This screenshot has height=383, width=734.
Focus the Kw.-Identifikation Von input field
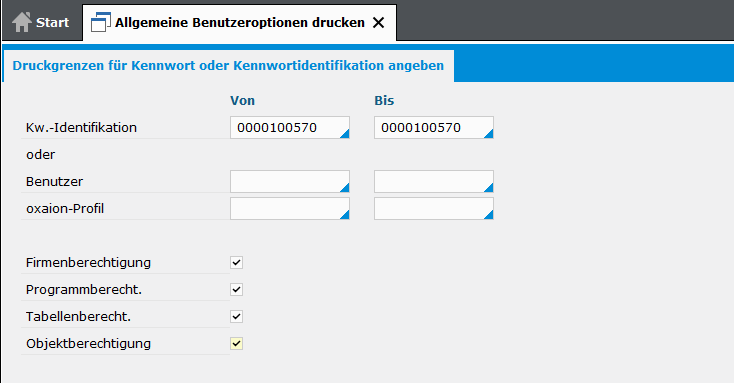(290, 127)
